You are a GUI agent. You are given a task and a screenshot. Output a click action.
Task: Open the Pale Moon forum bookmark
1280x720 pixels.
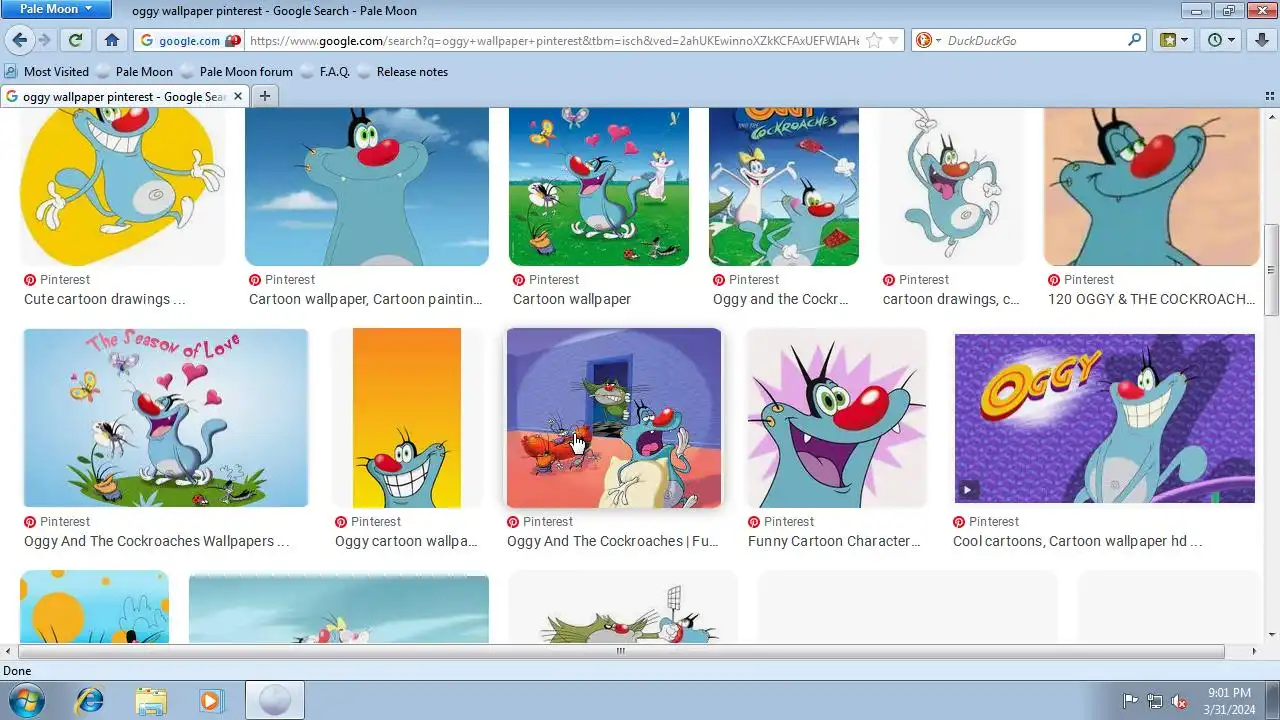pos(236,72)
